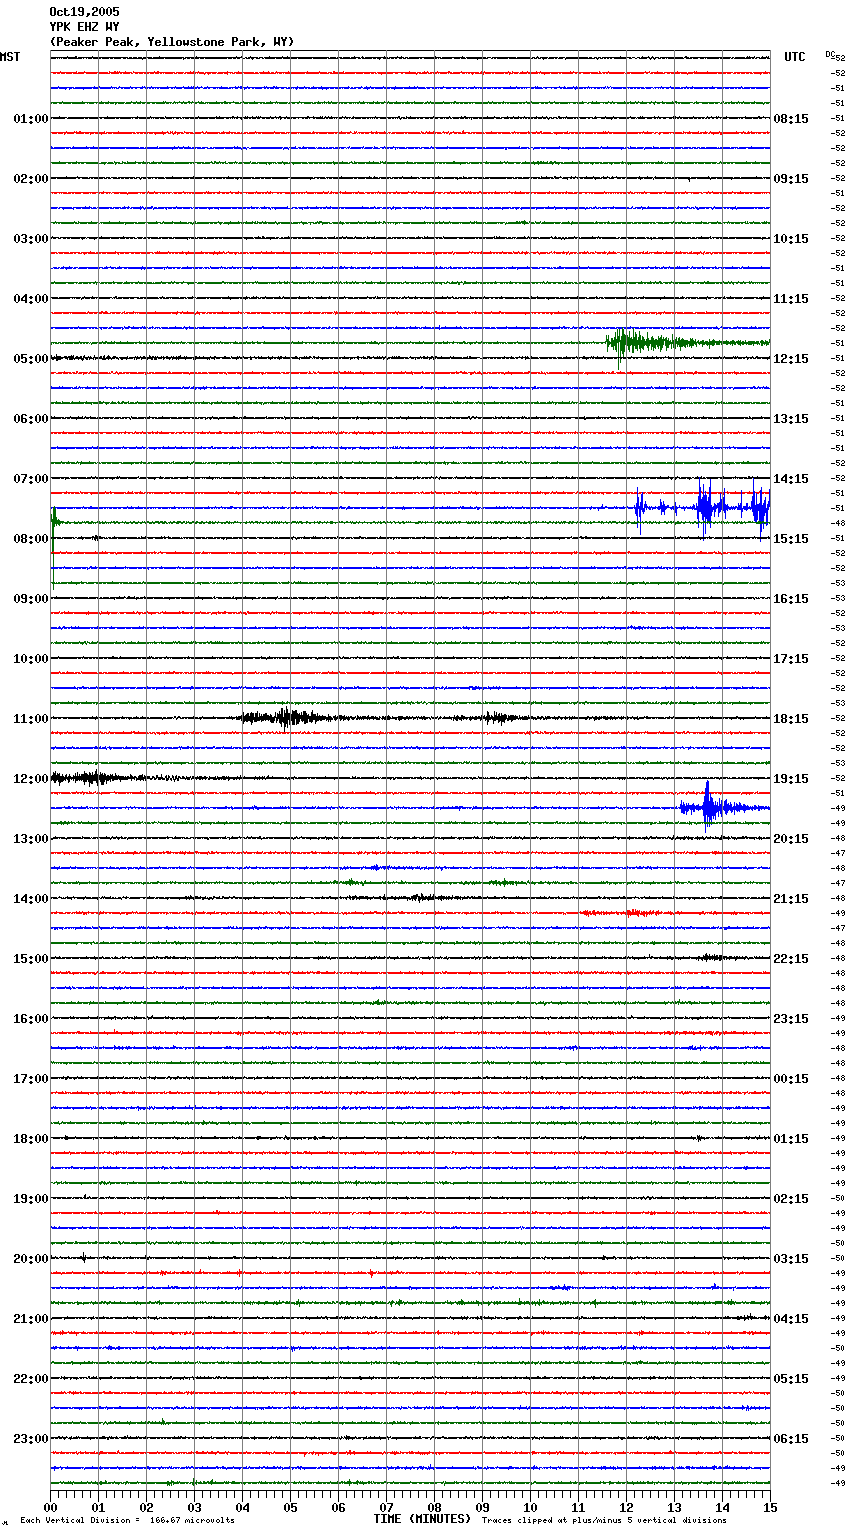Select the 21:00 MST time label
The height and width of the screenshot is (1534, 850).
click(x=31, y=1319)
